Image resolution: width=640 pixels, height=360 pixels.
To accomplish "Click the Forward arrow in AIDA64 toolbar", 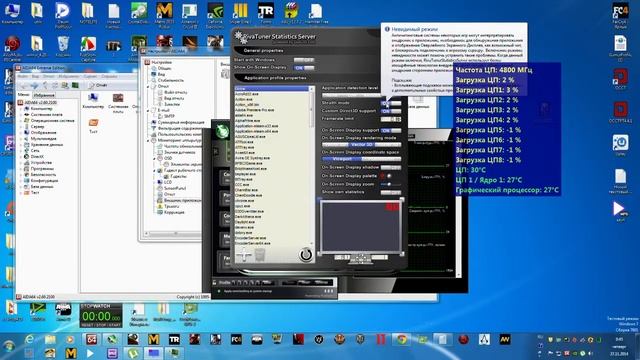I will click(34, 85).
